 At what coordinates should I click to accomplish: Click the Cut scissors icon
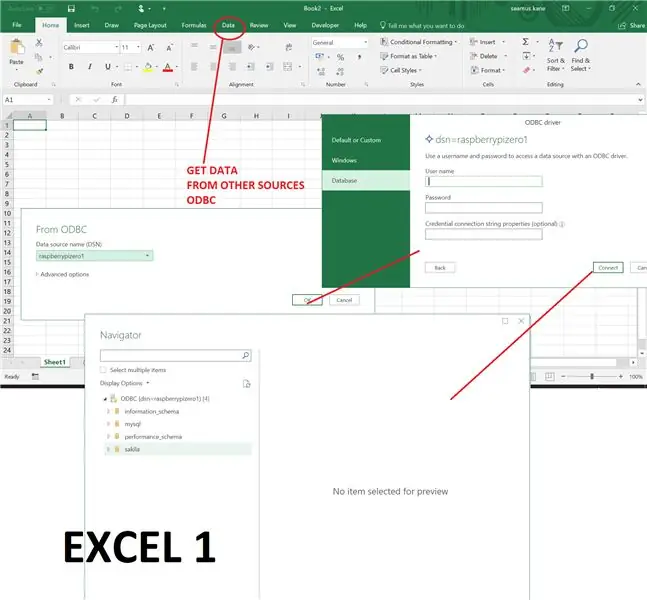click(39, 43)
